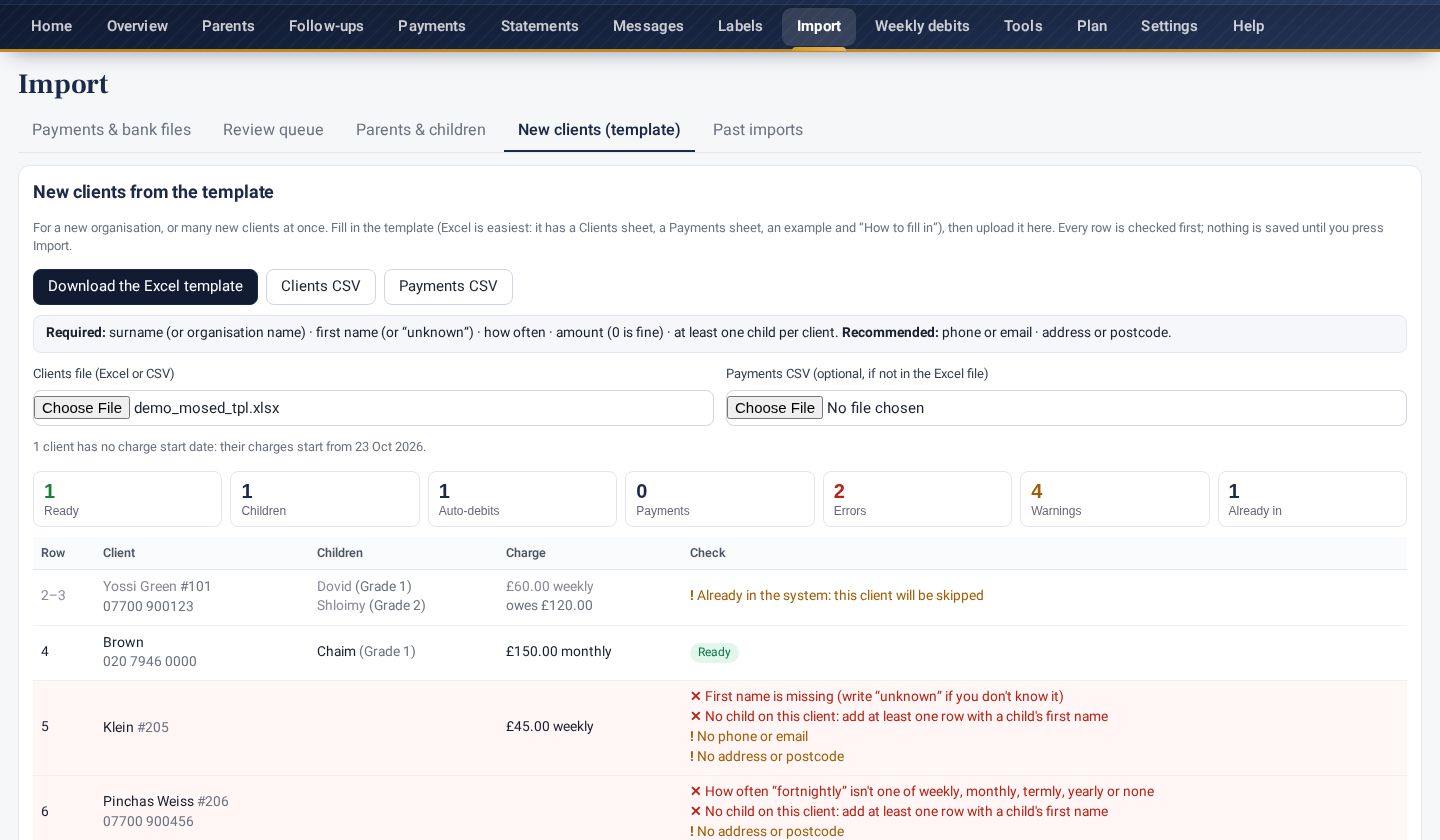1440x840 pixels.
Task: Open the Parents section
Action: [228, 26]
